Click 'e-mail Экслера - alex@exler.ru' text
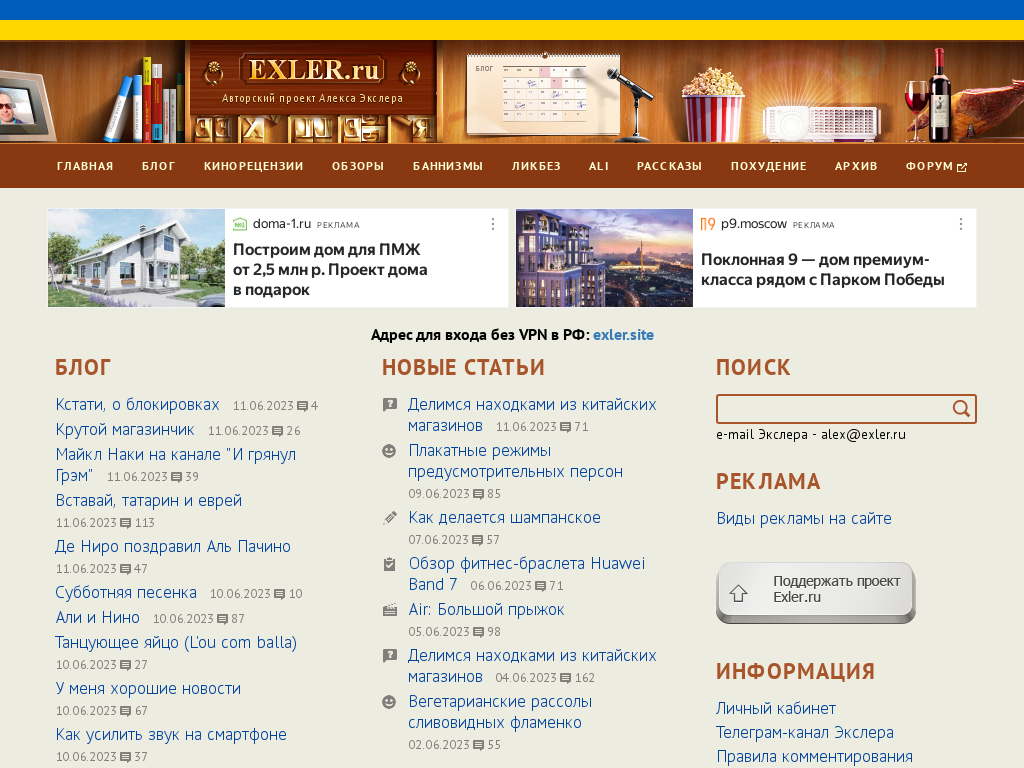 coord(810,435)
